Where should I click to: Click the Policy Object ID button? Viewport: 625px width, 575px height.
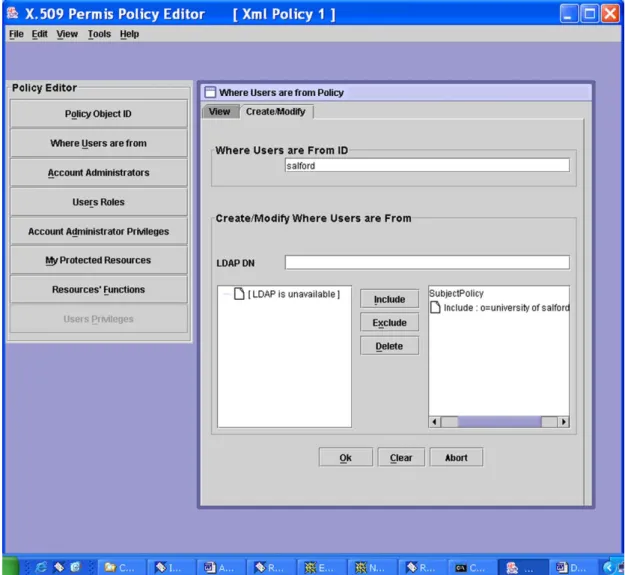pyautogui.click(x=98, y=114)
